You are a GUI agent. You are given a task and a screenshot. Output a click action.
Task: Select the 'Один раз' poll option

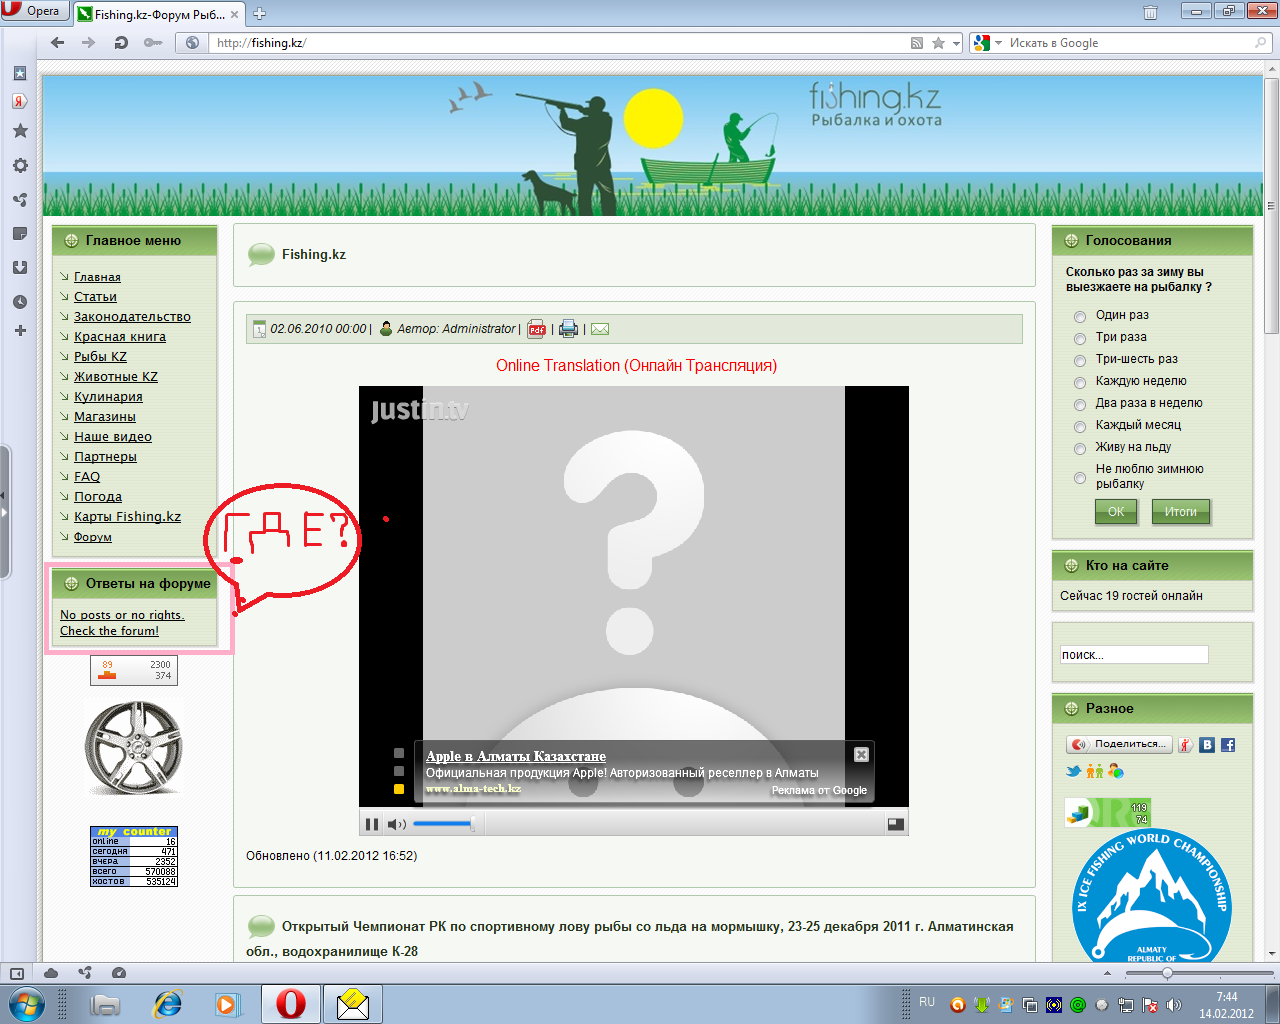[x=1080, y=316]
